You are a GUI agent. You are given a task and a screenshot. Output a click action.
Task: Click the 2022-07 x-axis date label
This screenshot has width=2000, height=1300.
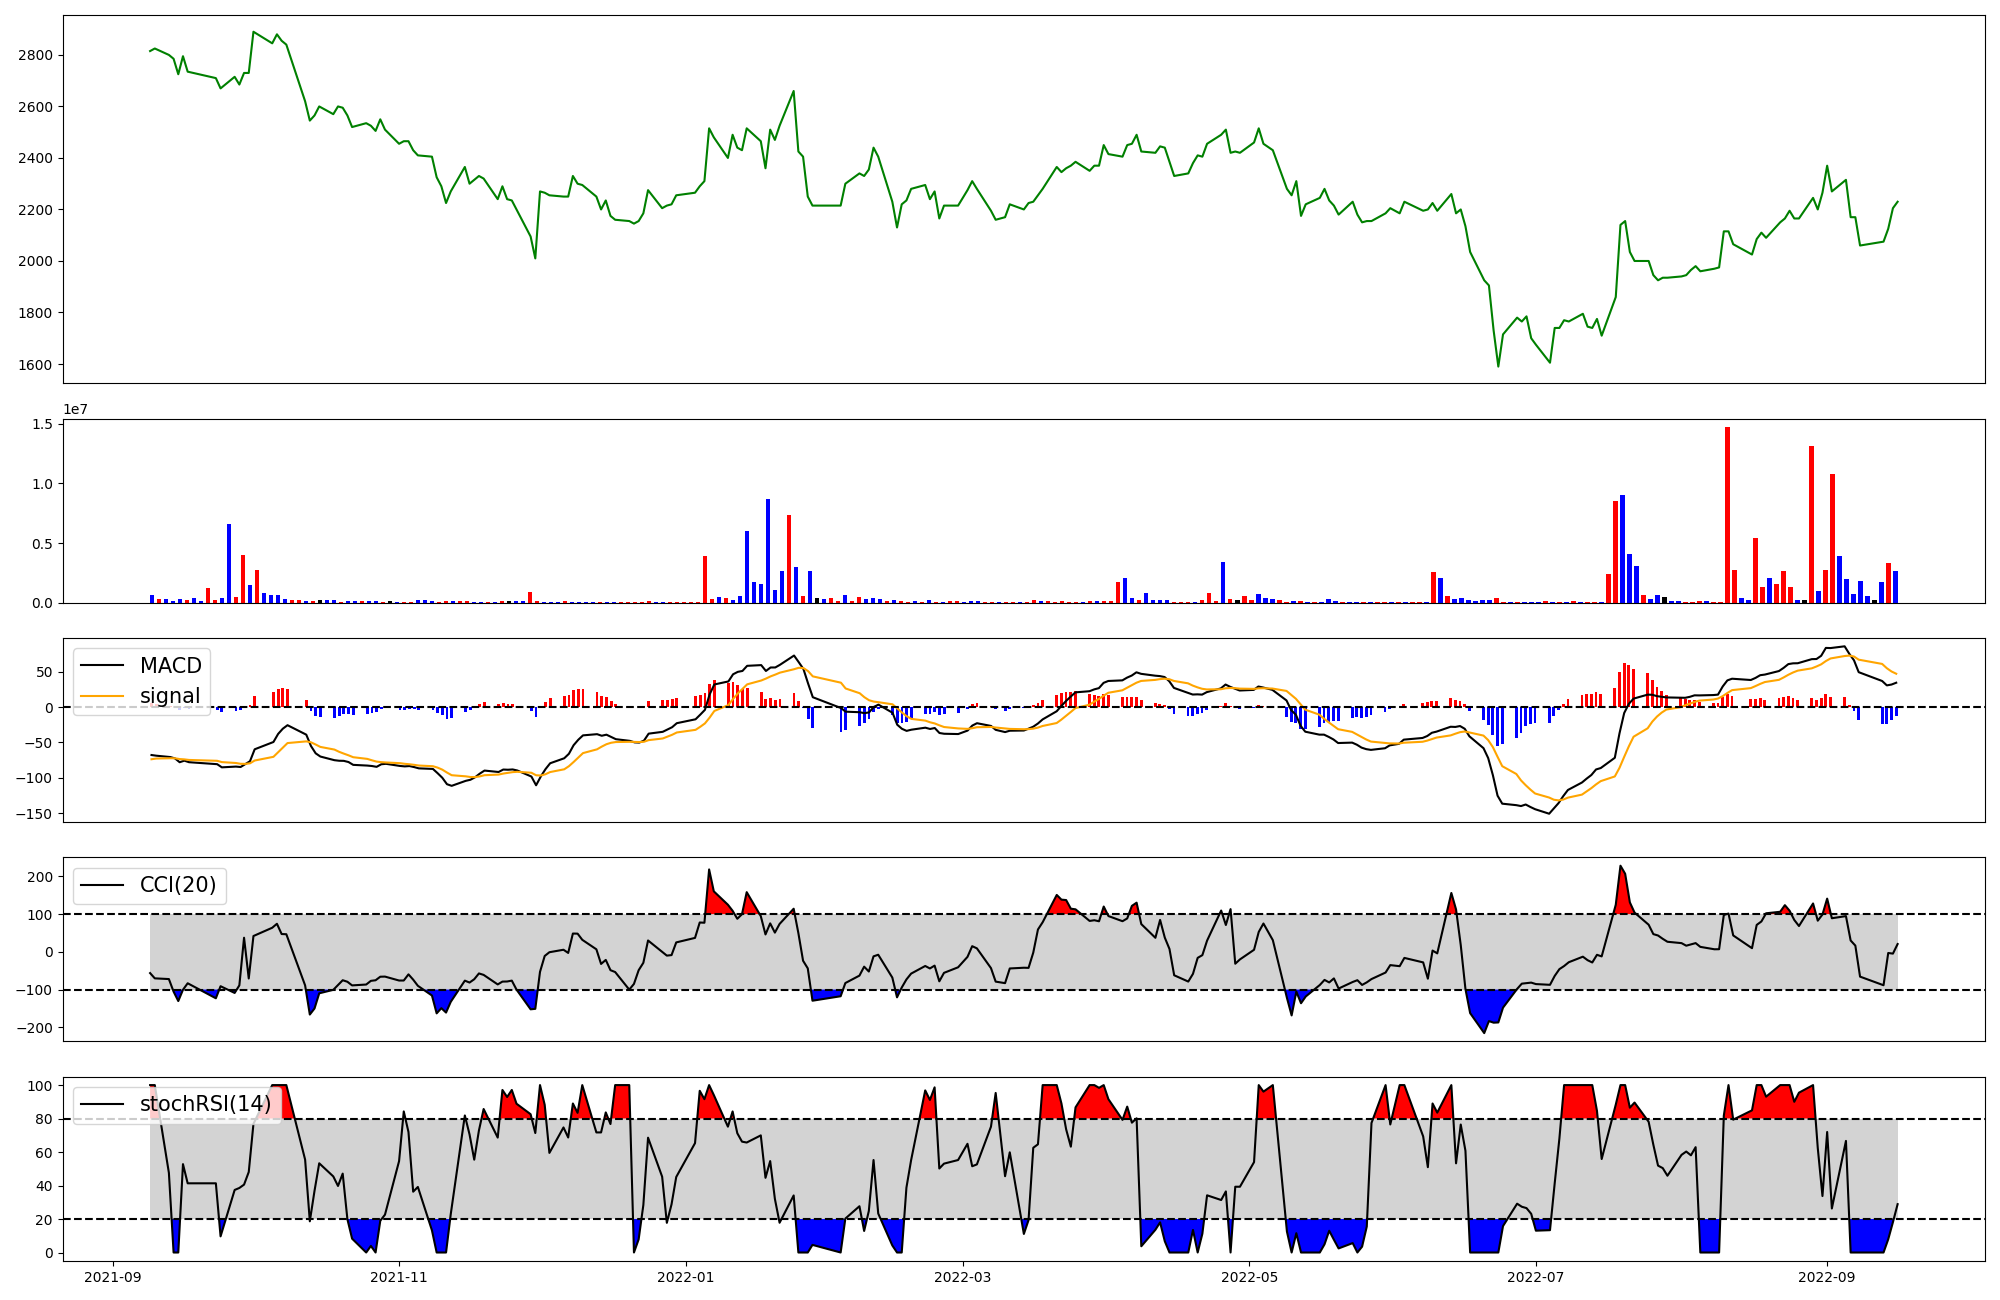(x=1536, y=1277)
